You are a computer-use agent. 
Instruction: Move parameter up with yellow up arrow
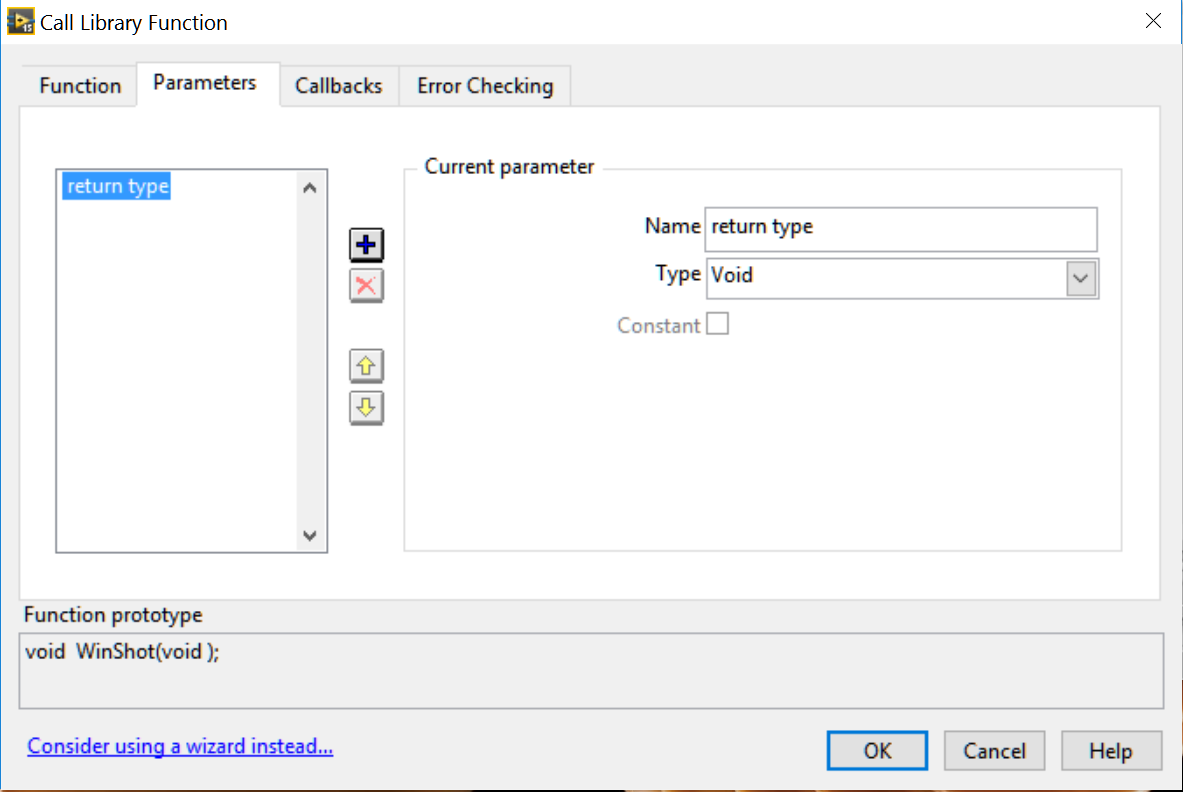(366, 367)
